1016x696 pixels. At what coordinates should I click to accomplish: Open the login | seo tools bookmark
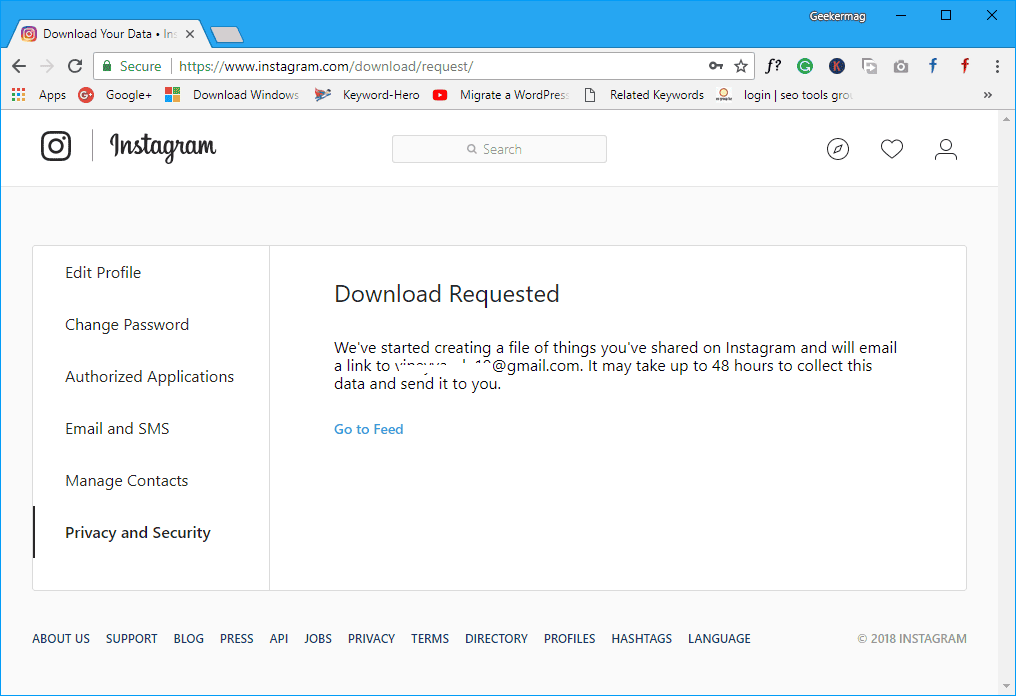click(x=785, y=95)
